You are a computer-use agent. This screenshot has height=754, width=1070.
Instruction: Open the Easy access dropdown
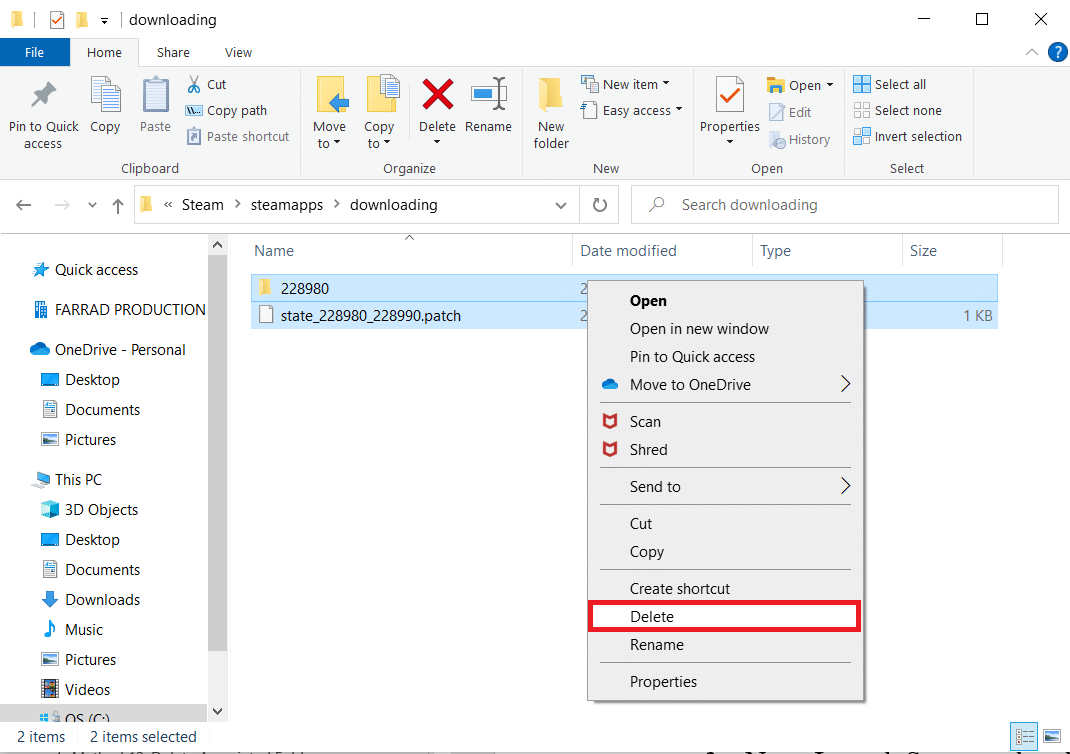pos(631,111)
